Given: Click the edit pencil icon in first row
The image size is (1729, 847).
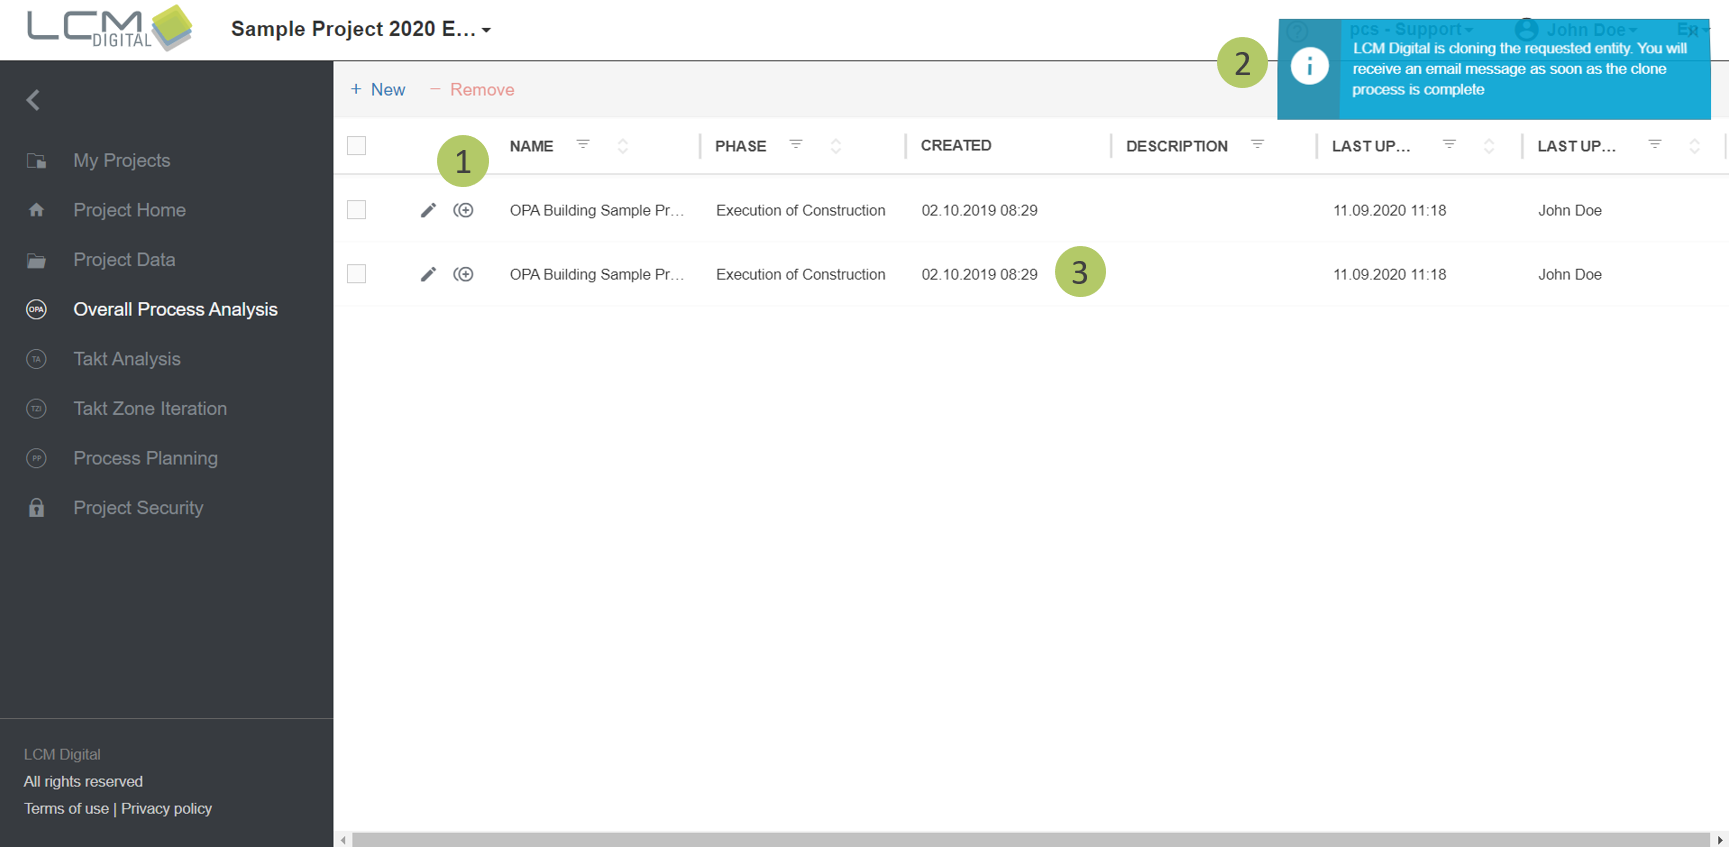Looking at the screenshot, I should tap(428, 210).
